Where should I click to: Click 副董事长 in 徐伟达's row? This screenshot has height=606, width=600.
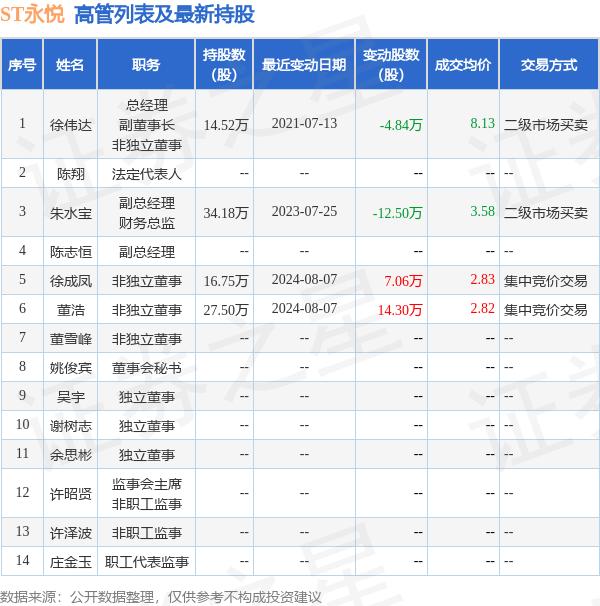click(147, 125)
